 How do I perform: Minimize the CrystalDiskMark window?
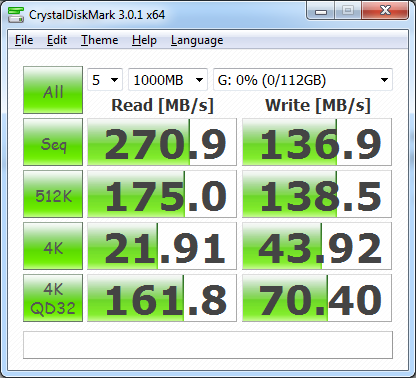click(321, 12)
